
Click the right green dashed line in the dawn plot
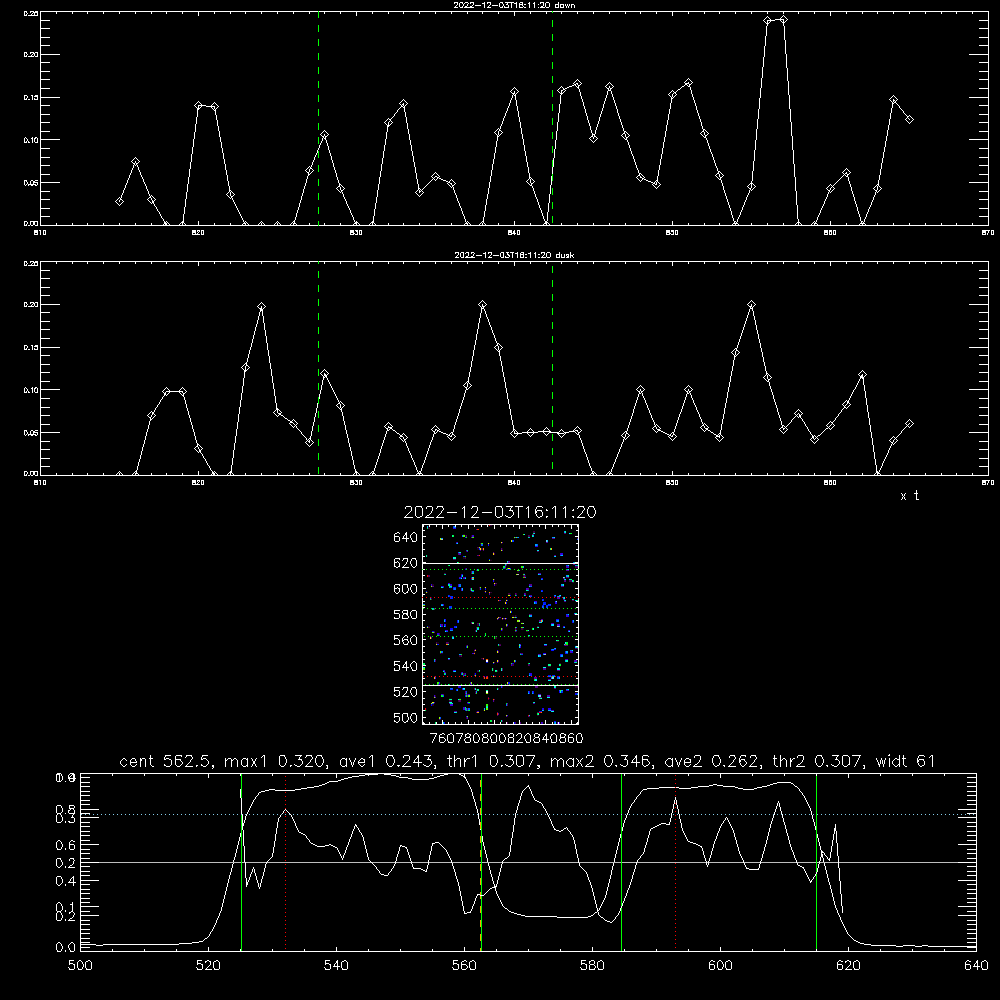coord(552,118)
